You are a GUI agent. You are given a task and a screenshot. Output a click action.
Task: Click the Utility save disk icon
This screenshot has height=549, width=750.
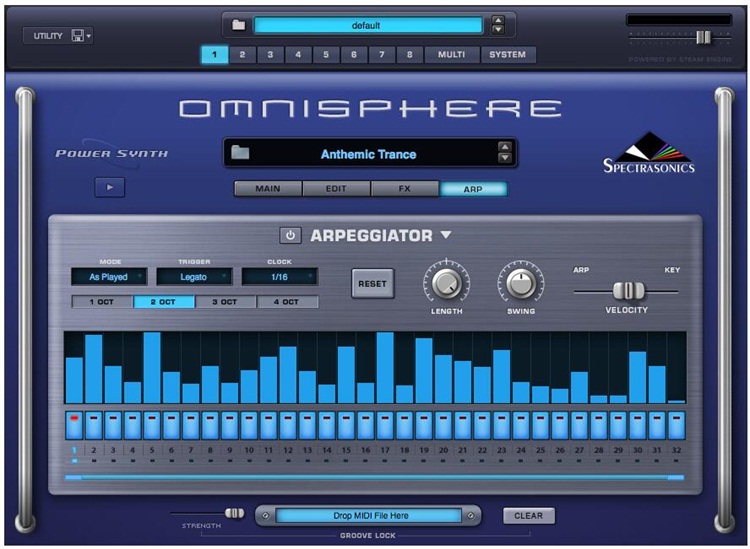click(77, 35)
